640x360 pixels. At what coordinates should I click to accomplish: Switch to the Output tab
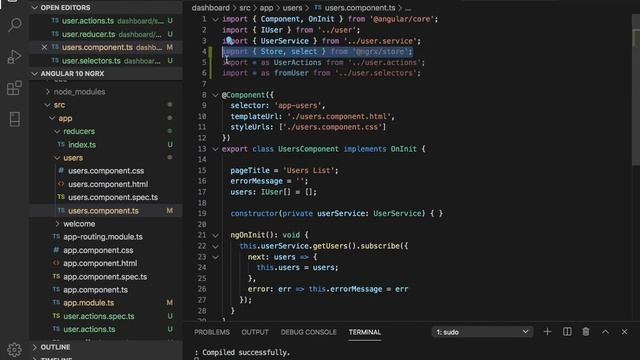[255, 332]
